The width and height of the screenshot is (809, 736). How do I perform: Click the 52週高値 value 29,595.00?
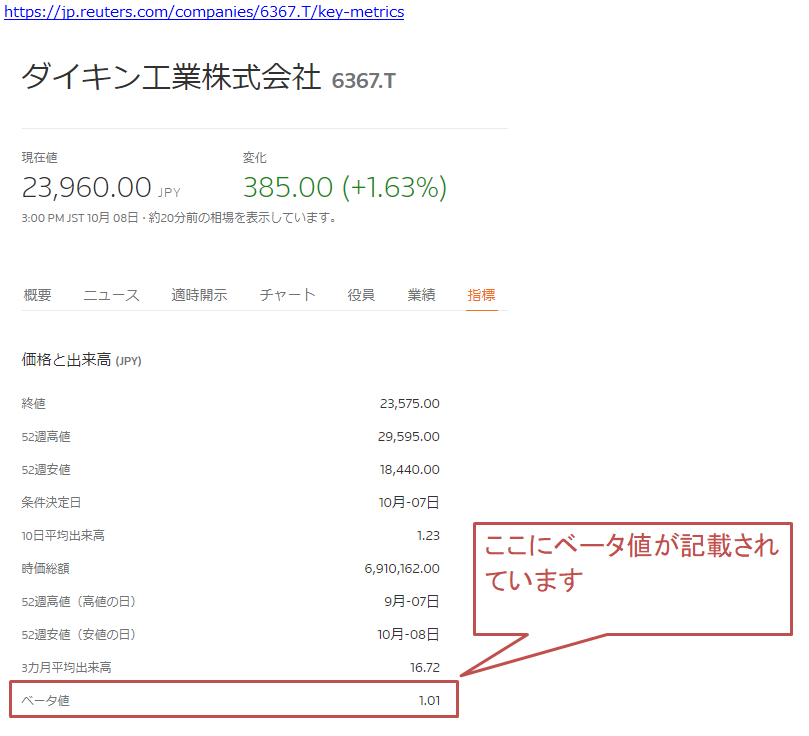[x=409, y=436]
